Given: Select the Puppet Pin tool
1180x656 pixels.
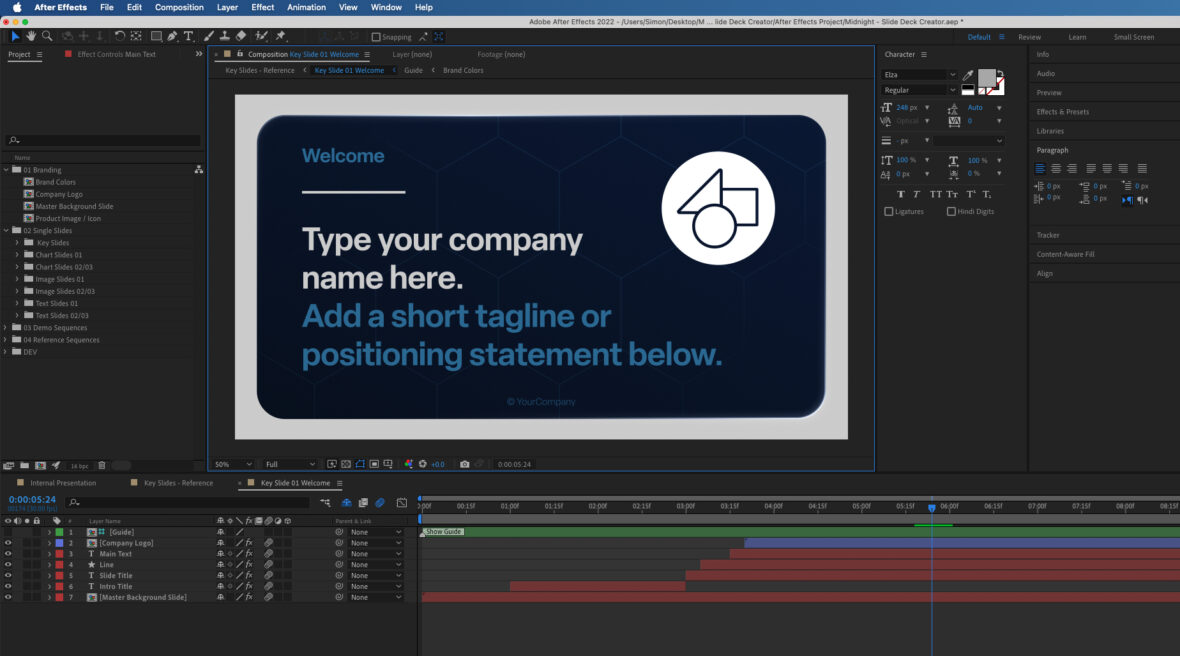Looking at the screenshot, I should click(281, 36).
